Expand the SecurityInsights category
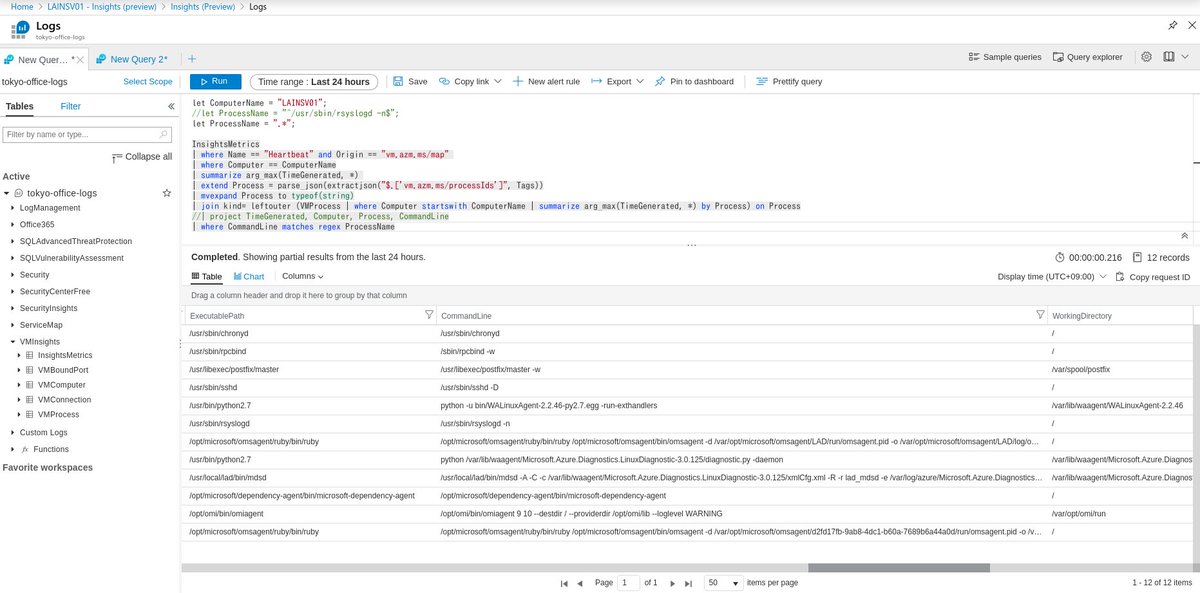This screenshot has width=1200, height=593. pos(12,308)
